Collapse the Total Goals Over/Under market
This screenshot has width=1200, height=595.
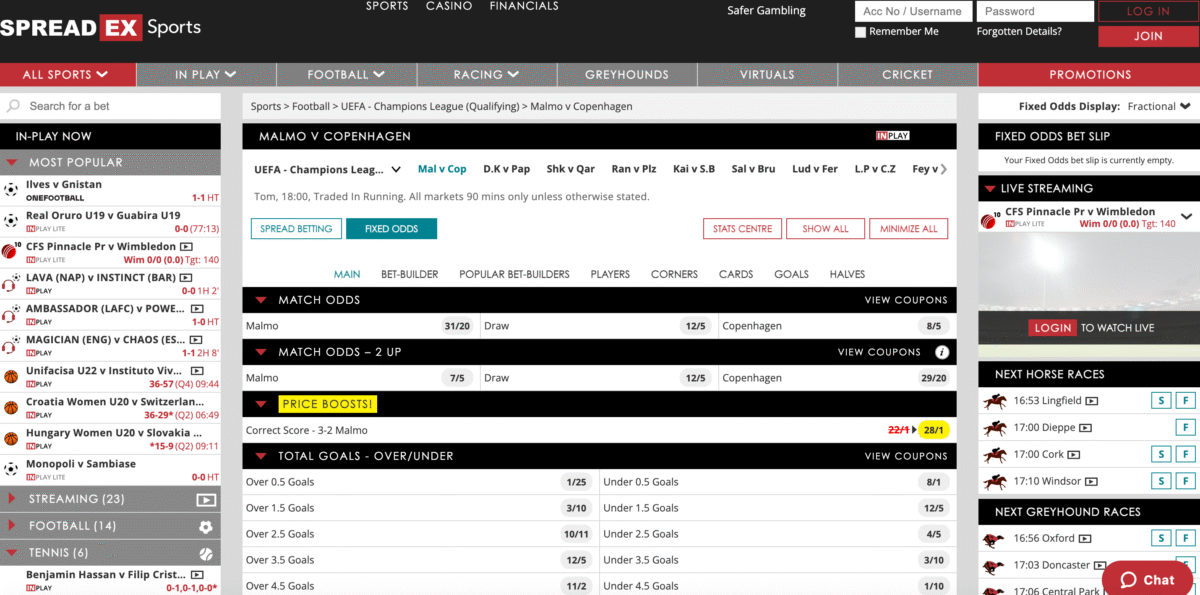click(261, 456)
